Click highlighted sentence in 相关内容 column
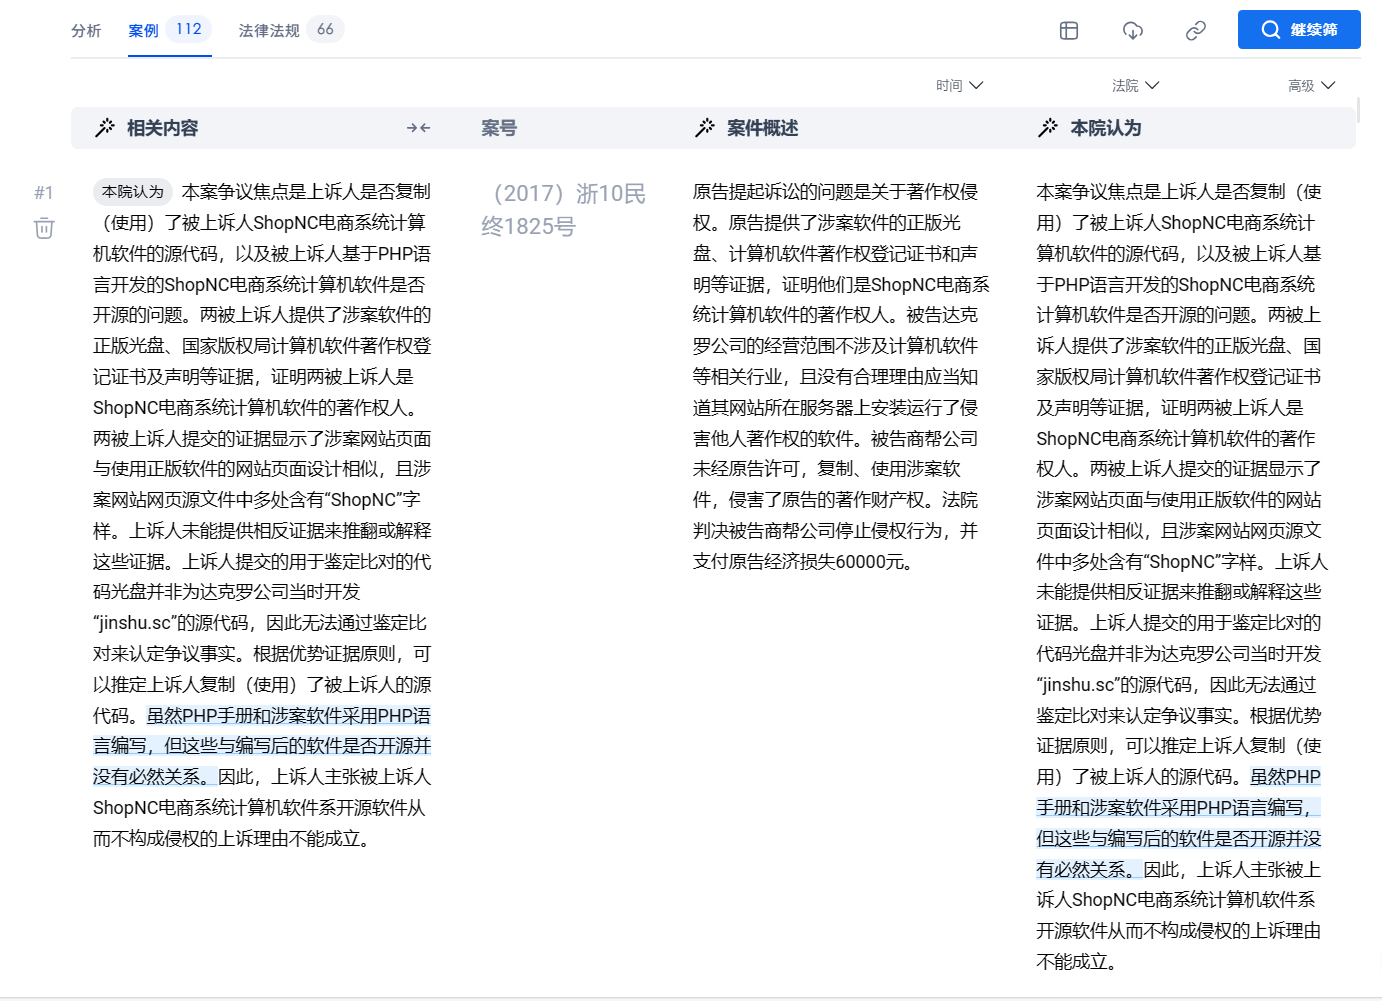 pyautogui.click(x=262, y=746)
